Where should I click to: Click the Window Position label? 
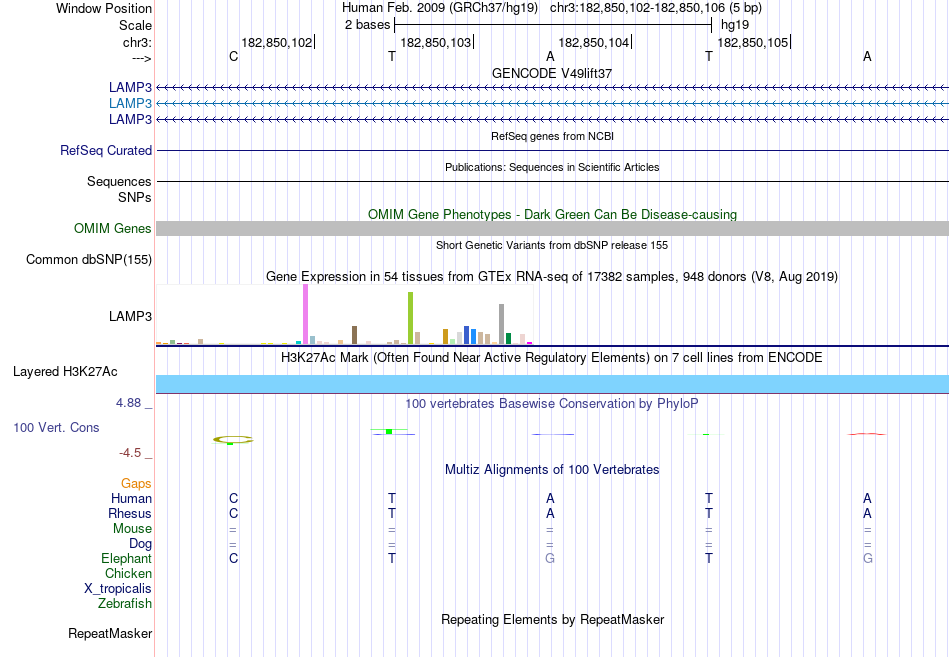tap(104, 8)
